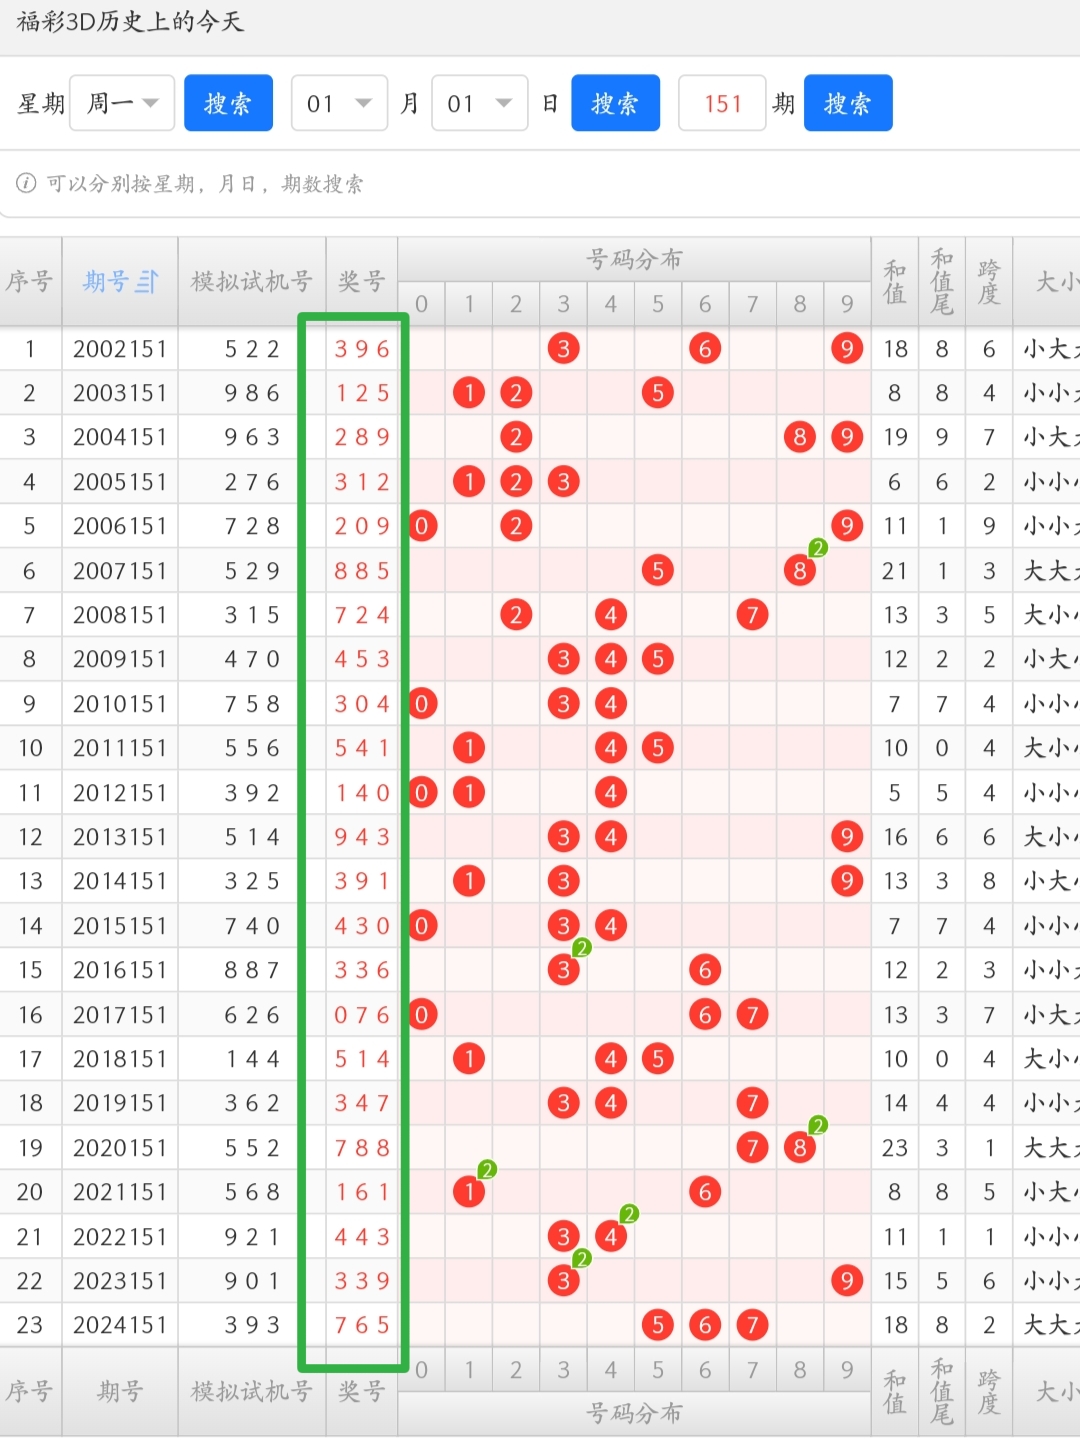Click the 和值 column header at top
This screenshot has width=1080, height=1445.
click(x=895, y=282)
